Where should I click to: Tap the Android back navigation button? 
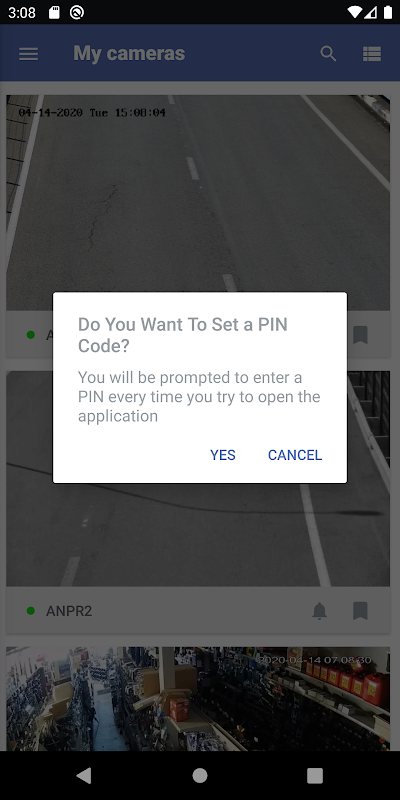(x=84, y=776)
